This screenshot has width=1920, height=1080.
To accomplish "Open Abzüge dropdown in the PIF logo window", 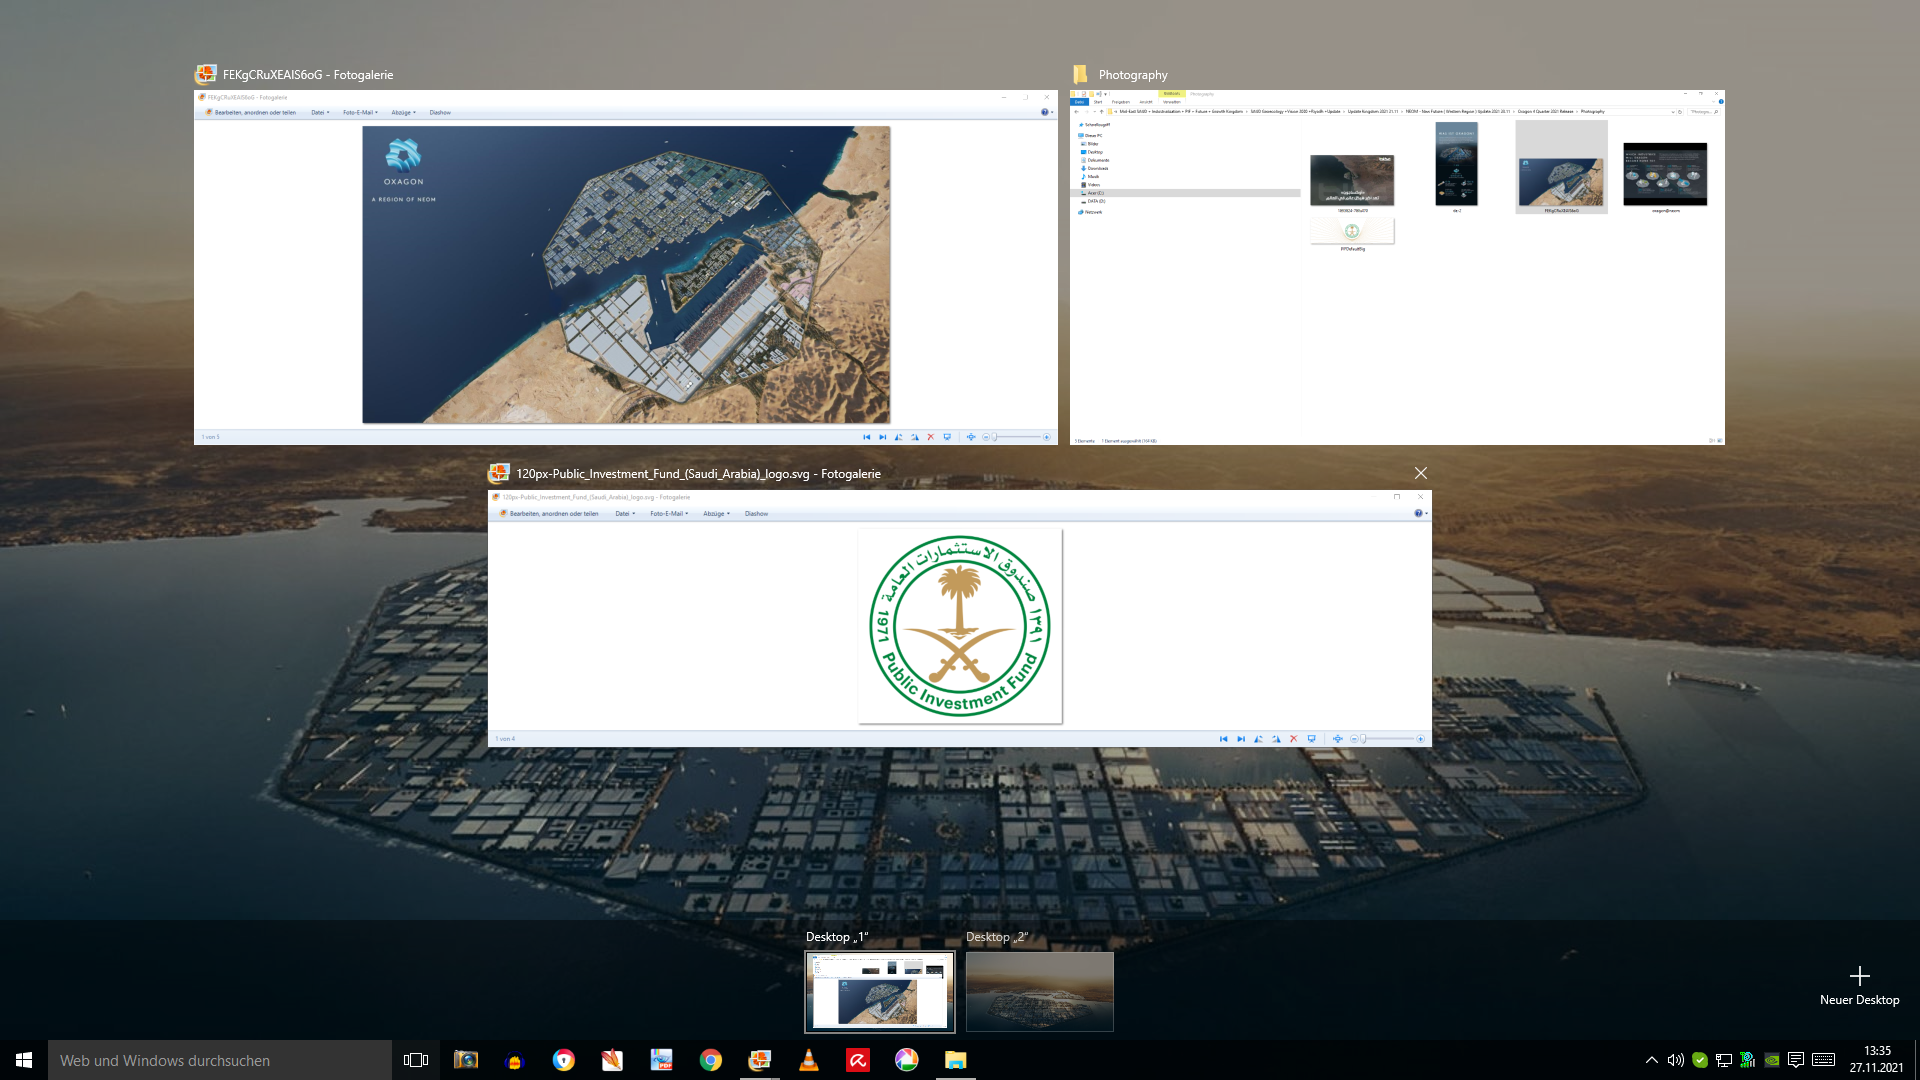I will [x=716, y=514].
